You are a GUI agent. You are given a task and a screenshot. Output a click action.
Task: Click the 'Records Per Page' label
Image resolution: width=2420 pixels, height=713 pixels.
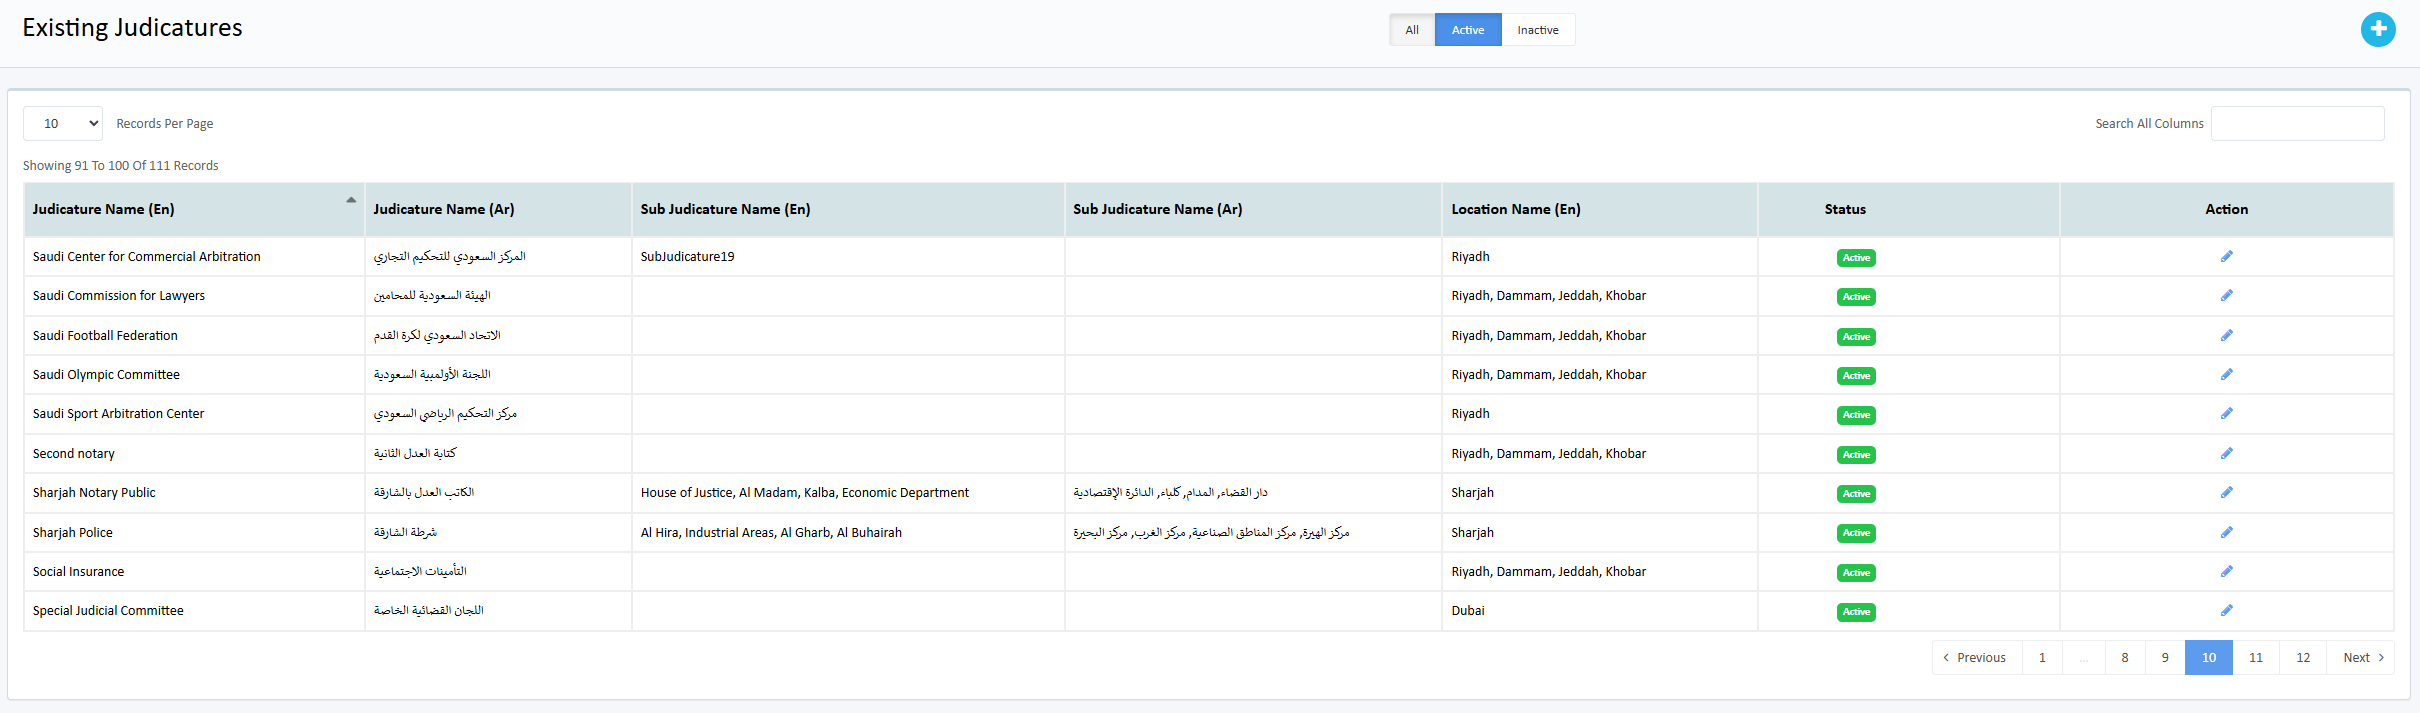[x=165, y=124]
